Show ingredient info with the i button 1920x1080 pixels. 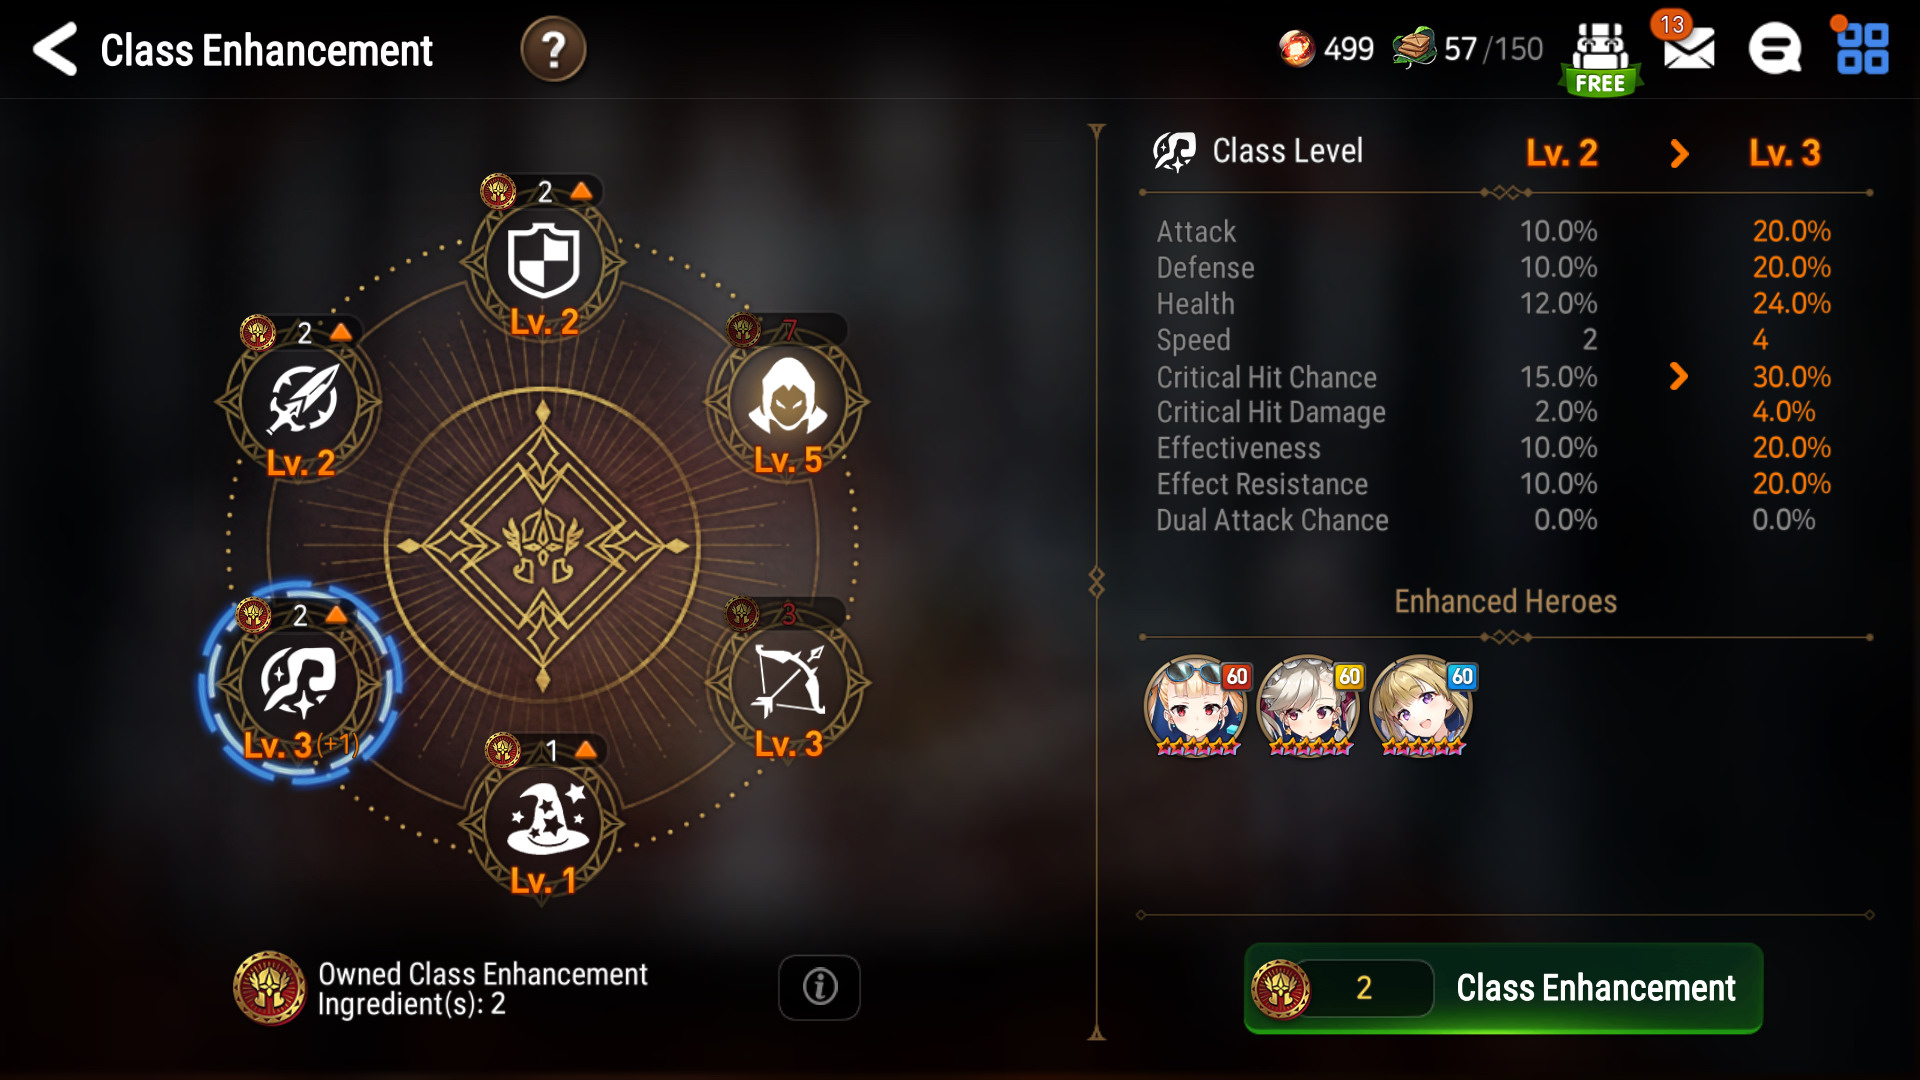point(819,987)
